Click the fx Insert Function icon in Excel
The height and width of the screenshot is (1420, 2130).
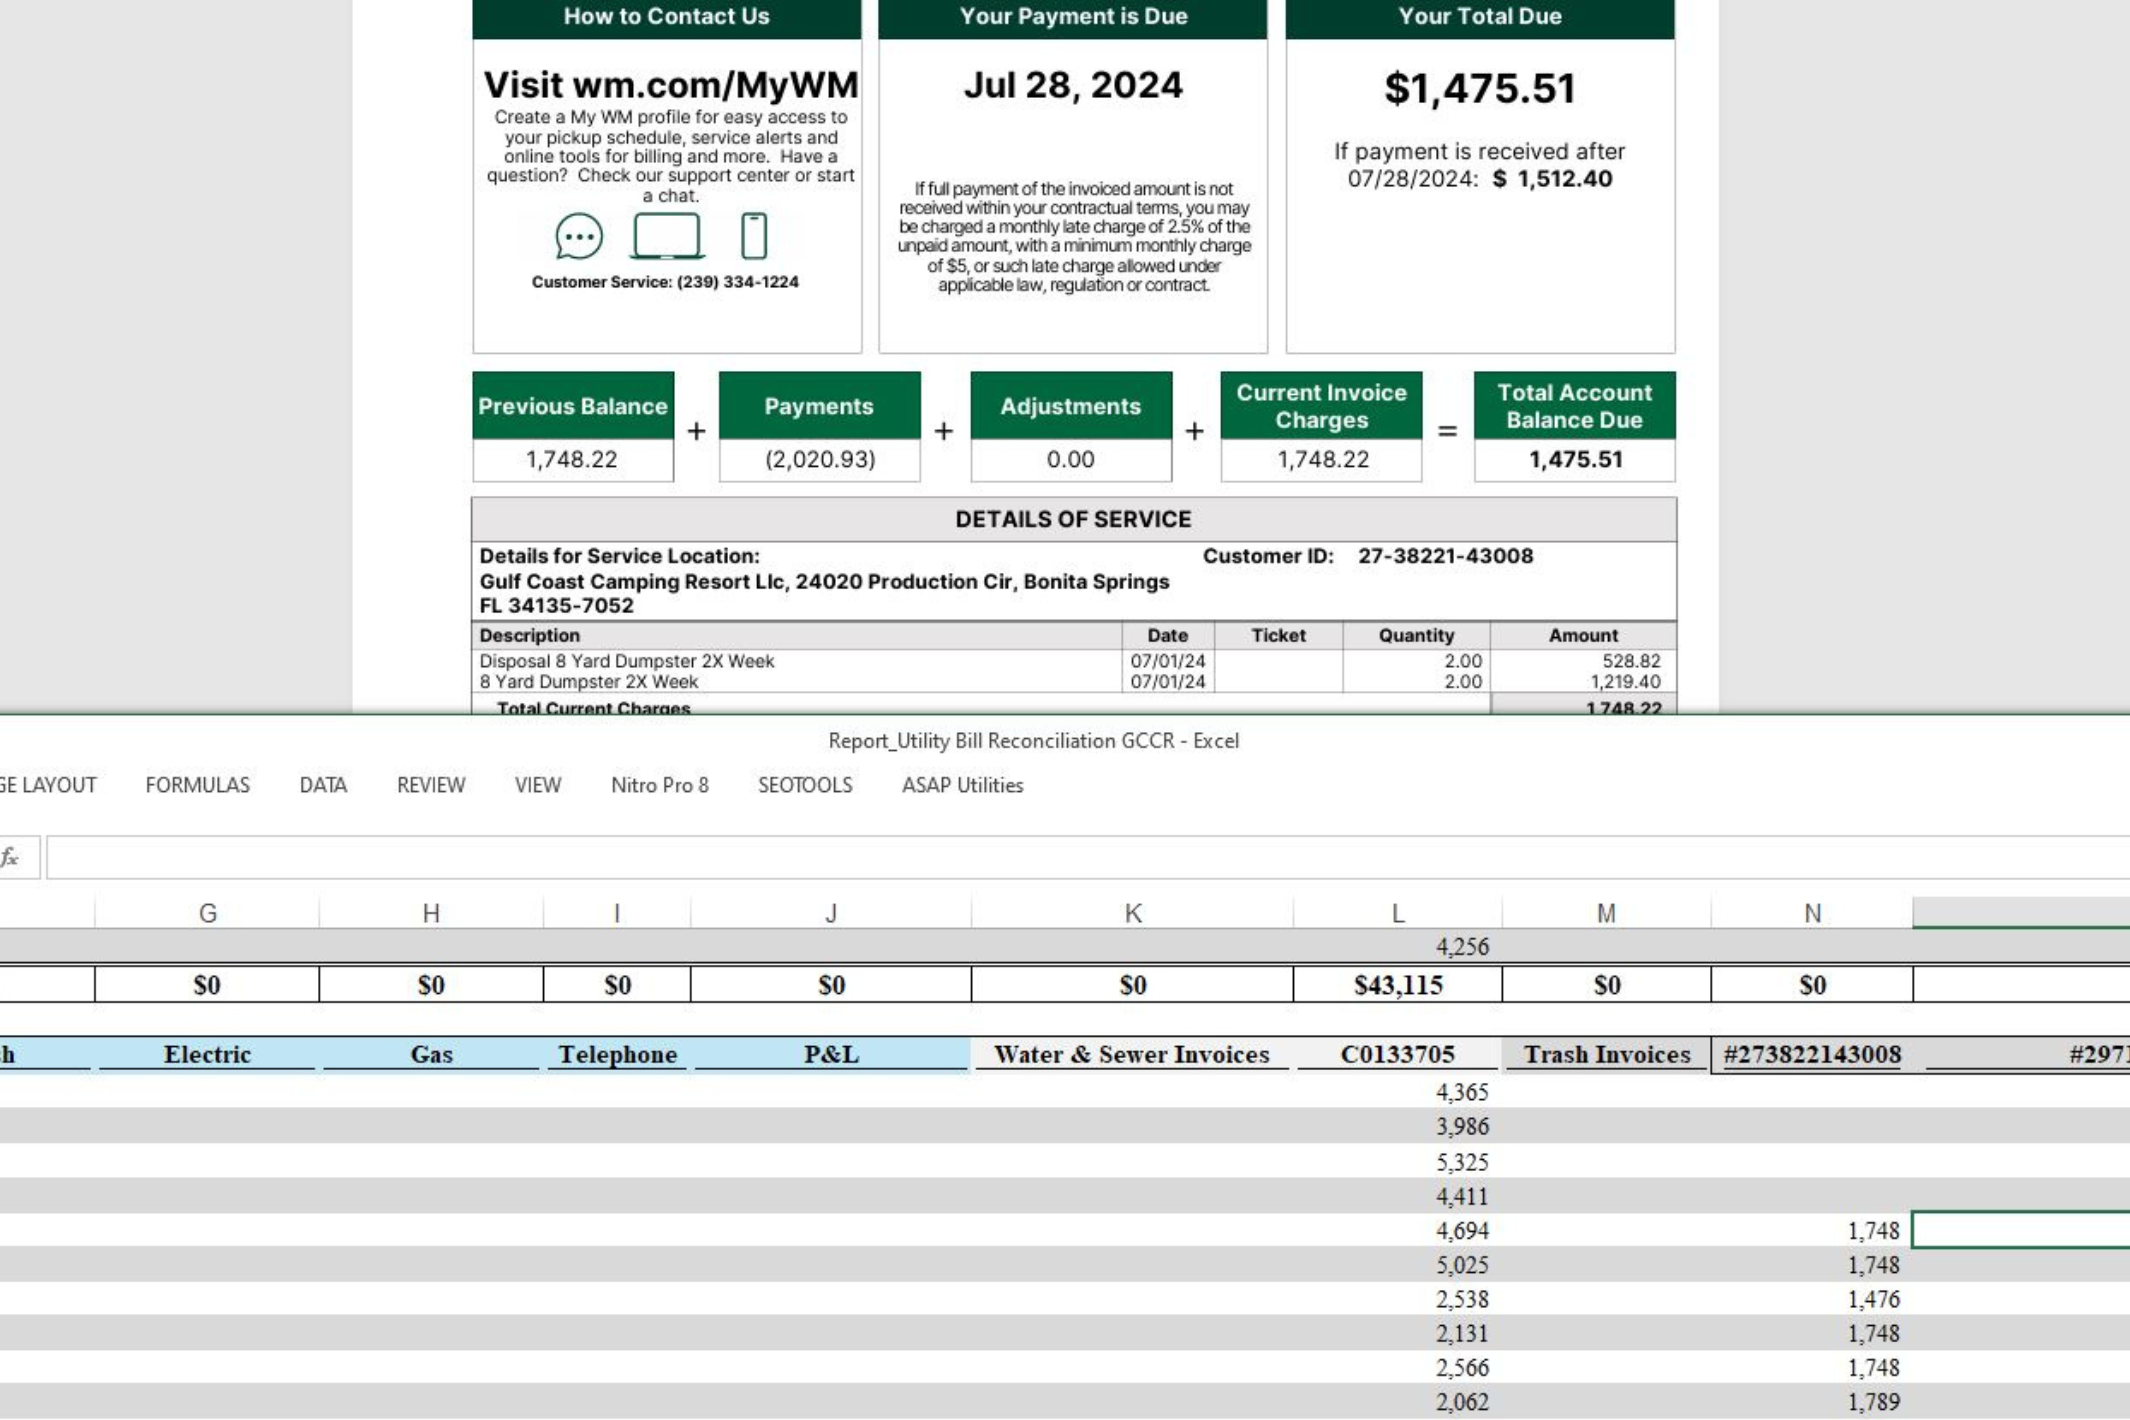pyautogui.click(x=10, y=857)
